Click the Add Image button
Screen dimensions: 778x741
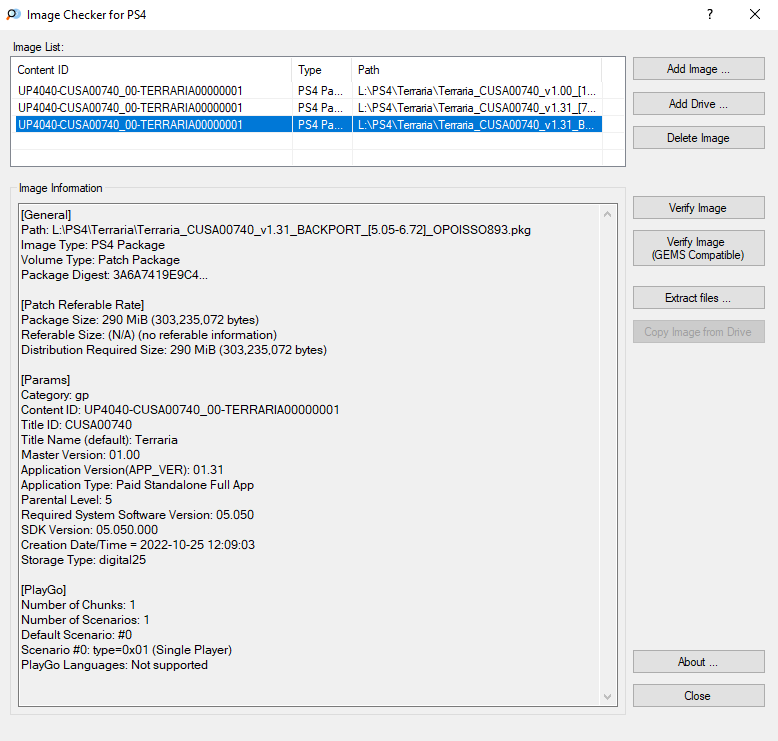(698, 69)
